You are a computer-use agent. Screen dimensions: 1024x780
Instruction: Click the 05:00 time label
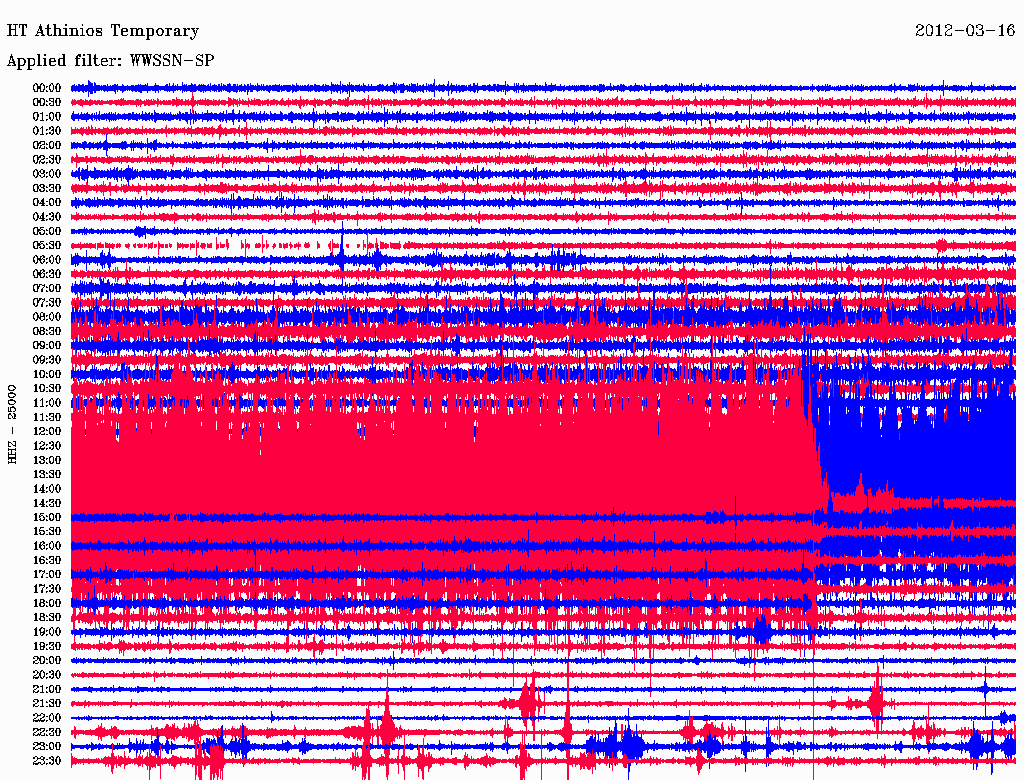[x=47, y=231]
